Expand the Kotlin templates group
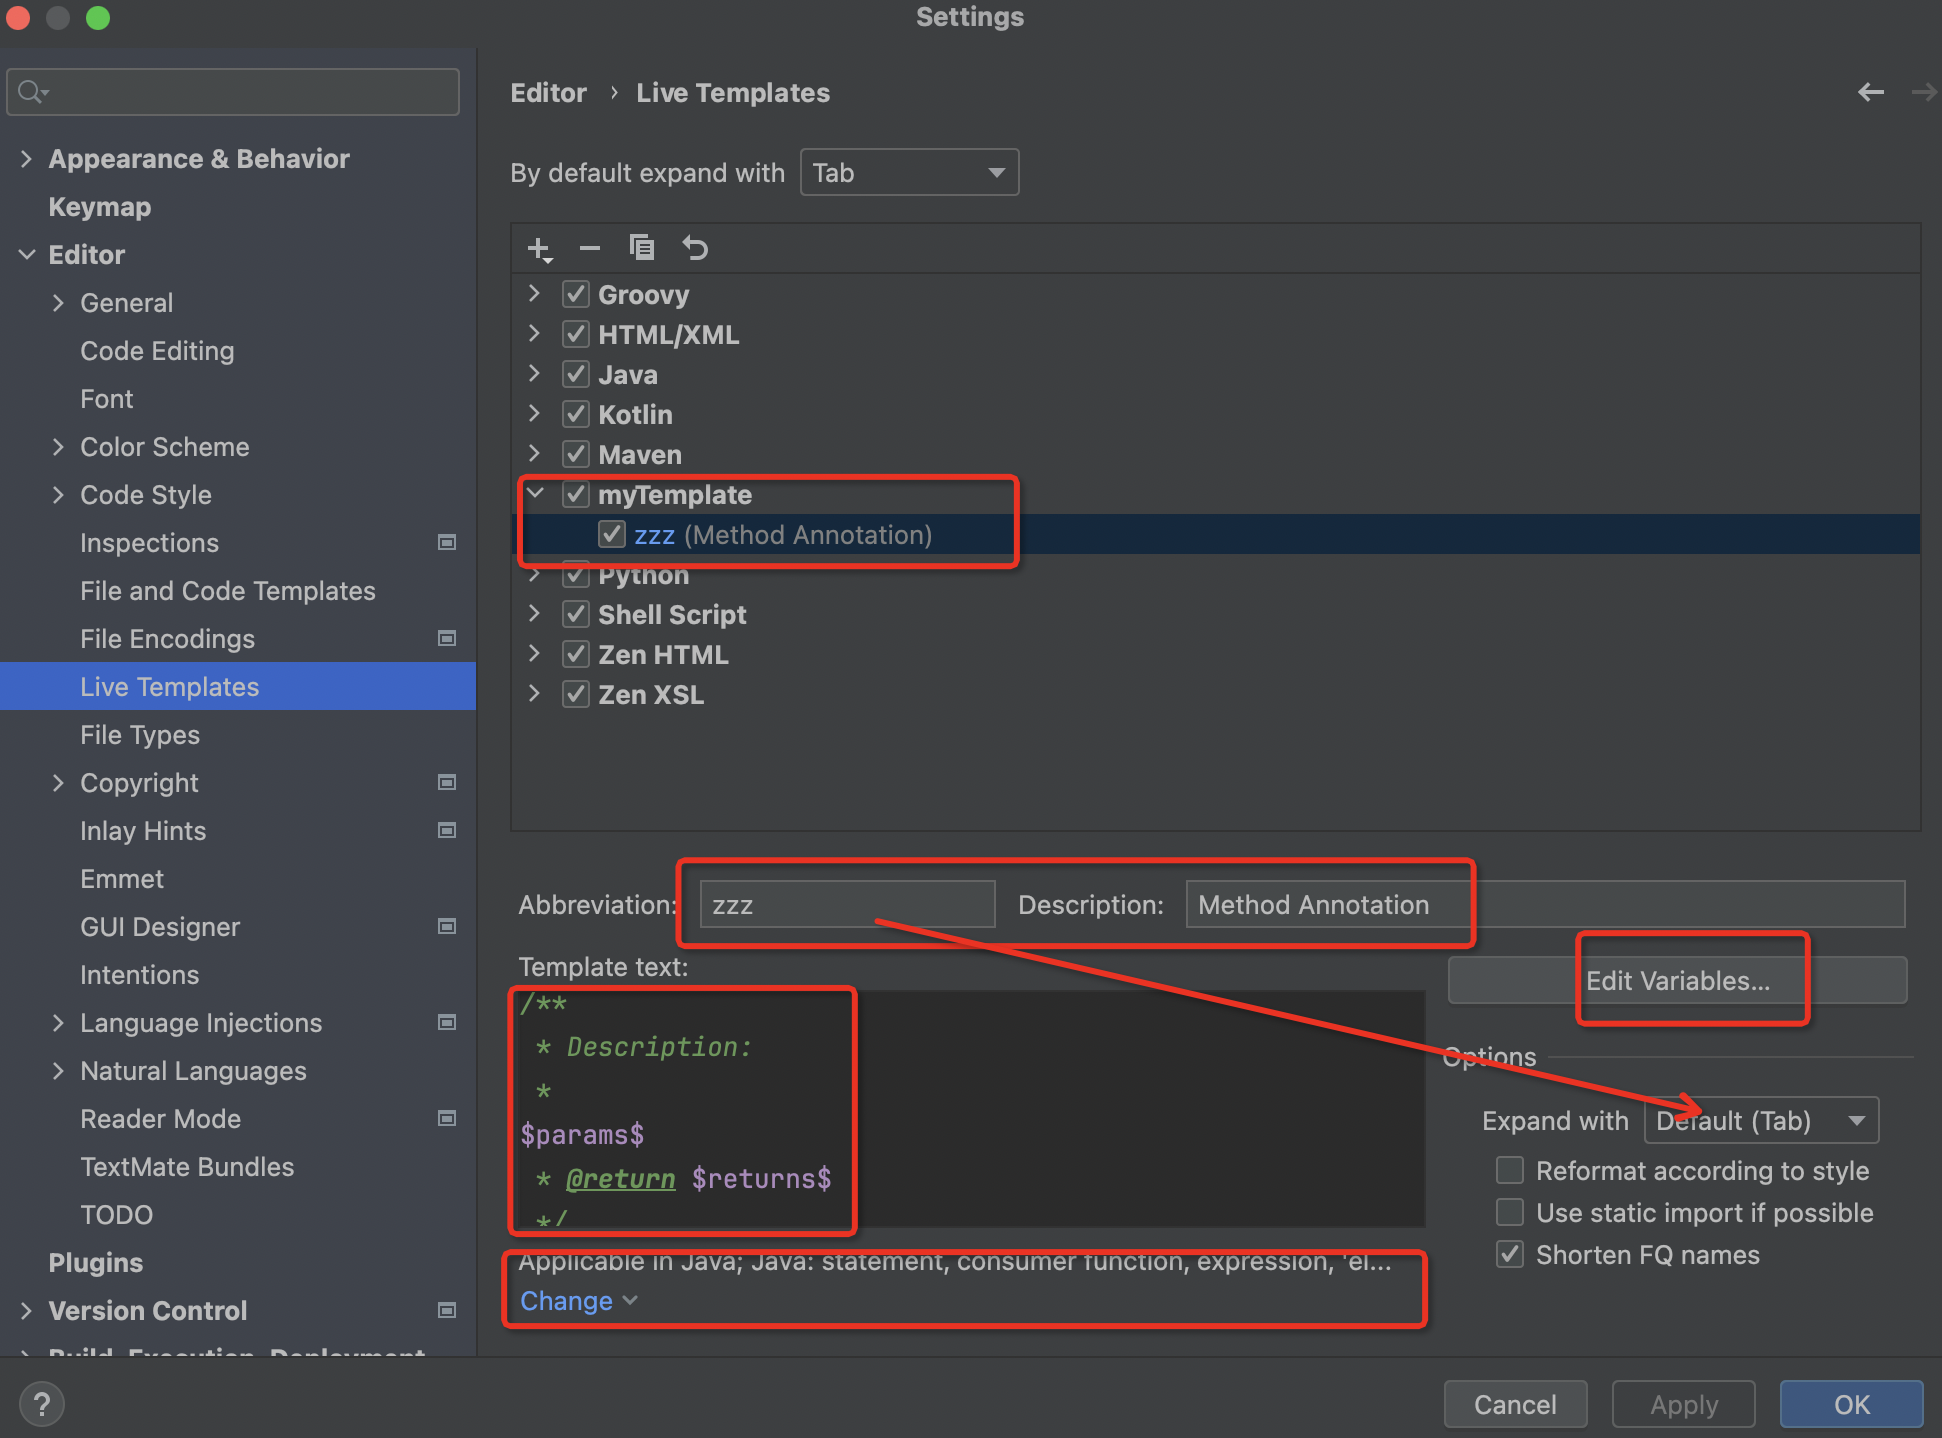The image size is (1942, 1438). (539, 414)
